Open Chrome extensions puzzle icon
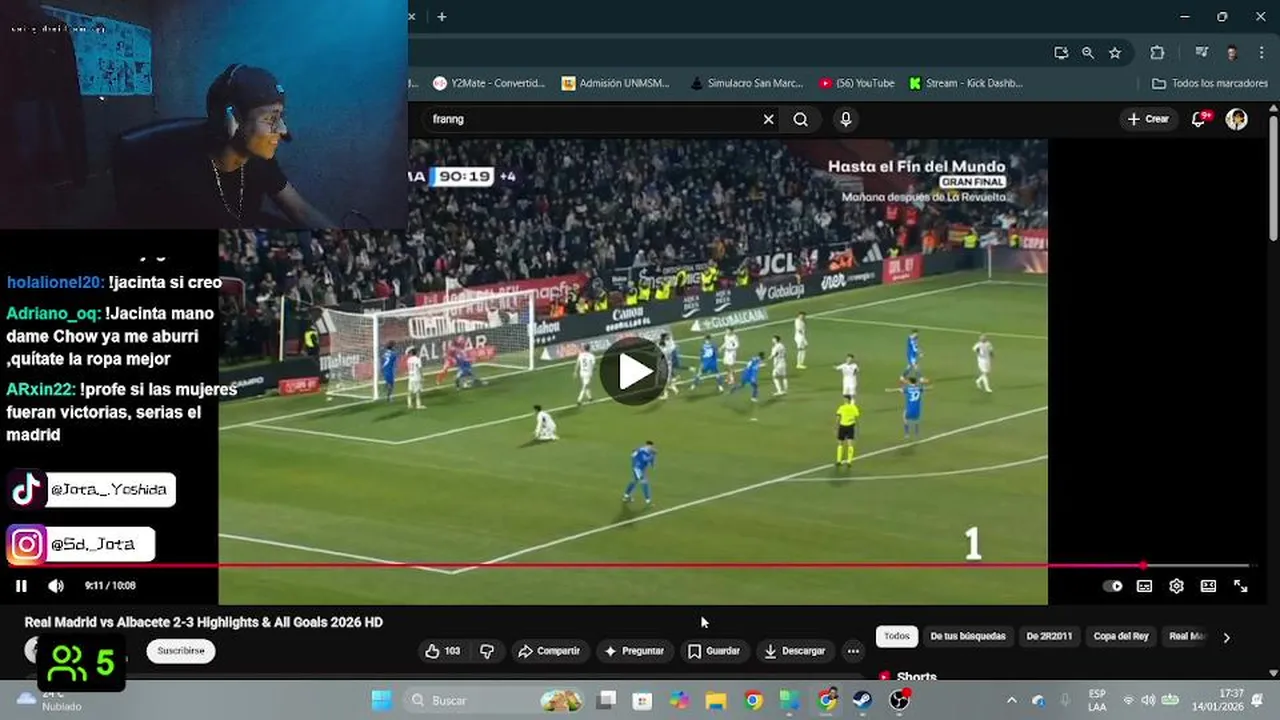The width and height of the screenshot is (1280, 720). pos(1157,53)
